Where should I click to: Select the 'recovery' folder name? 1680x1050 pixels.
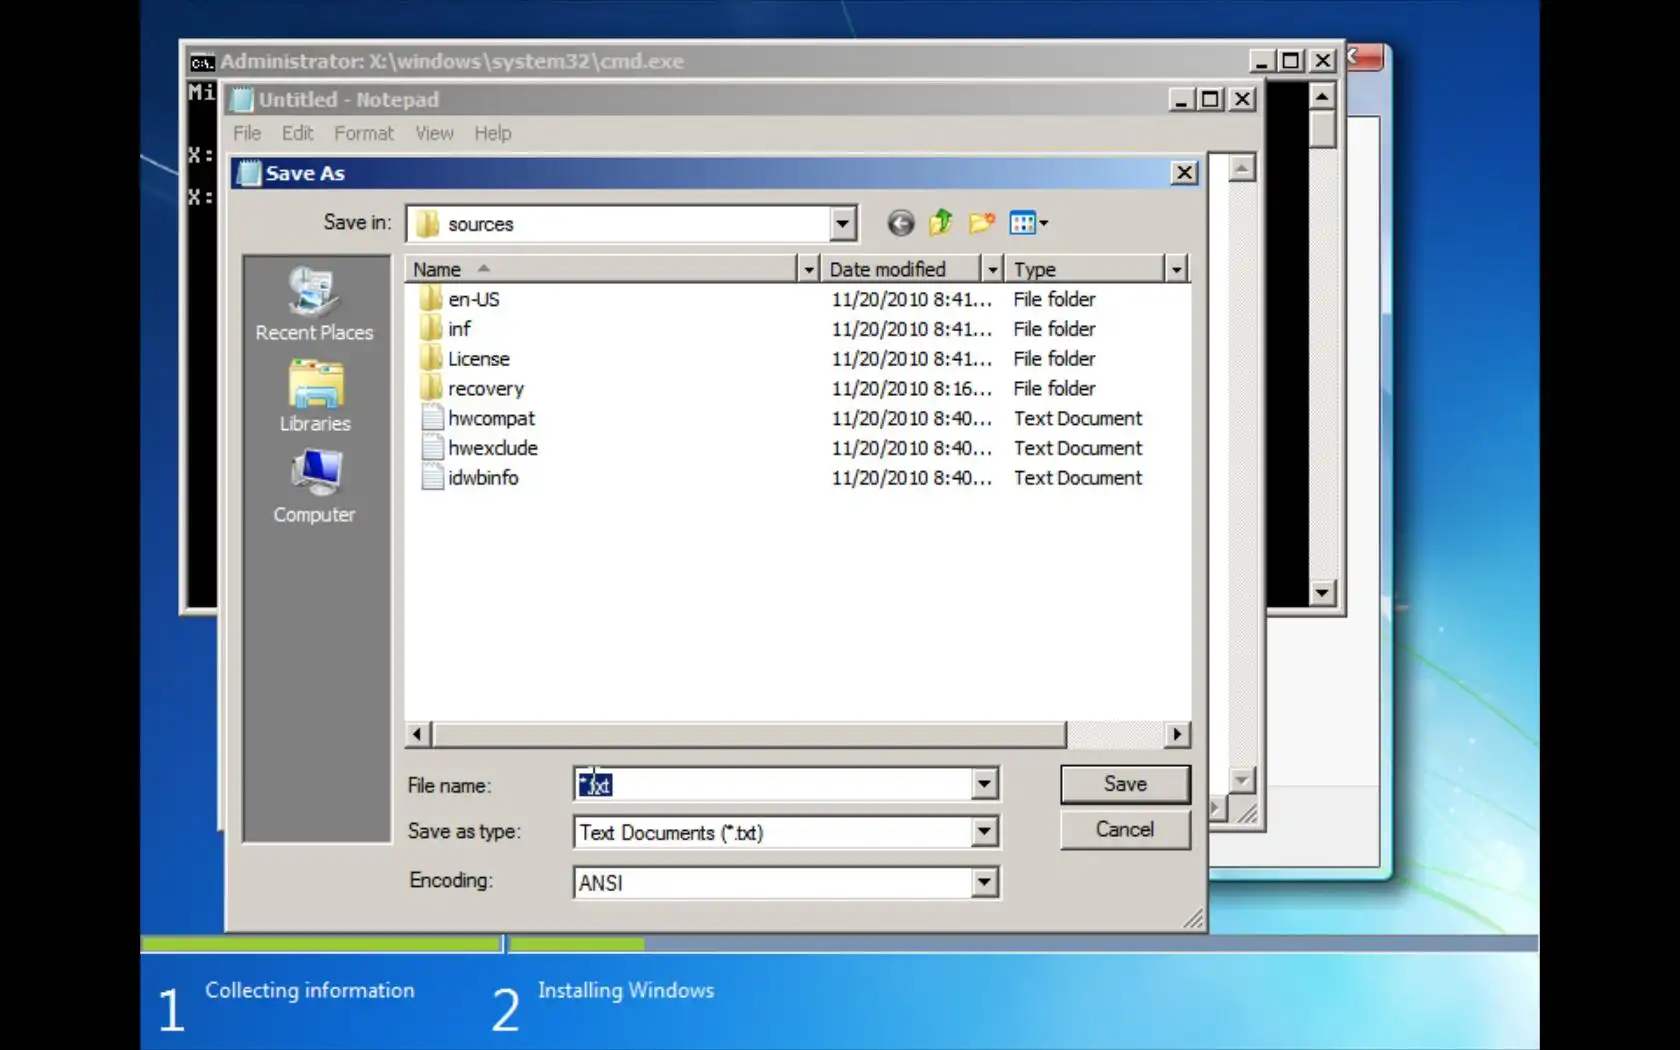[486, 389]
